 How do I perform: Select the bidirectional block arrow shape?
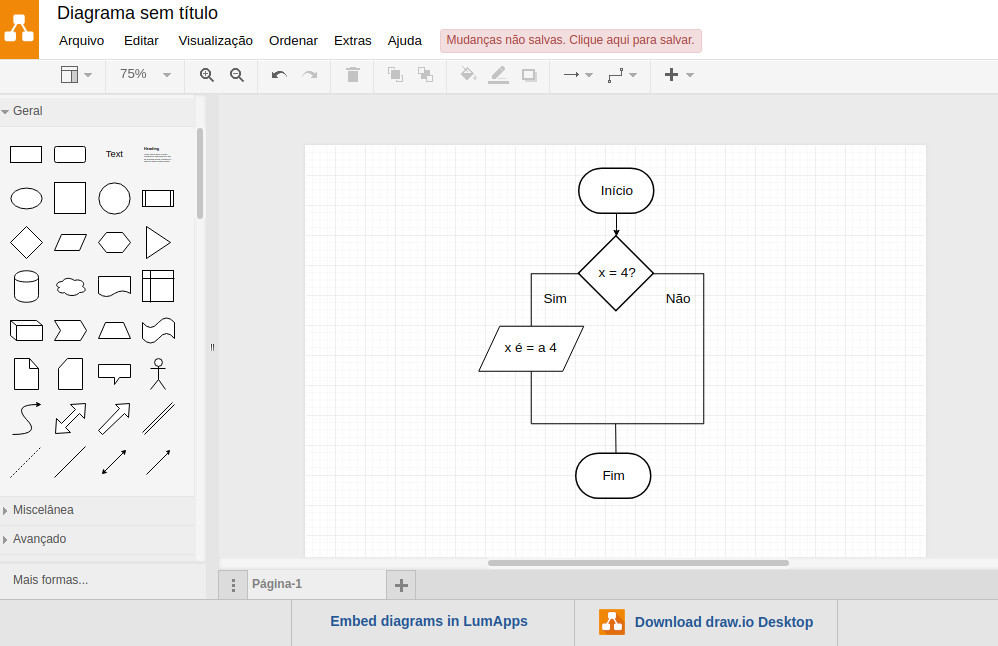pos(70,418)
